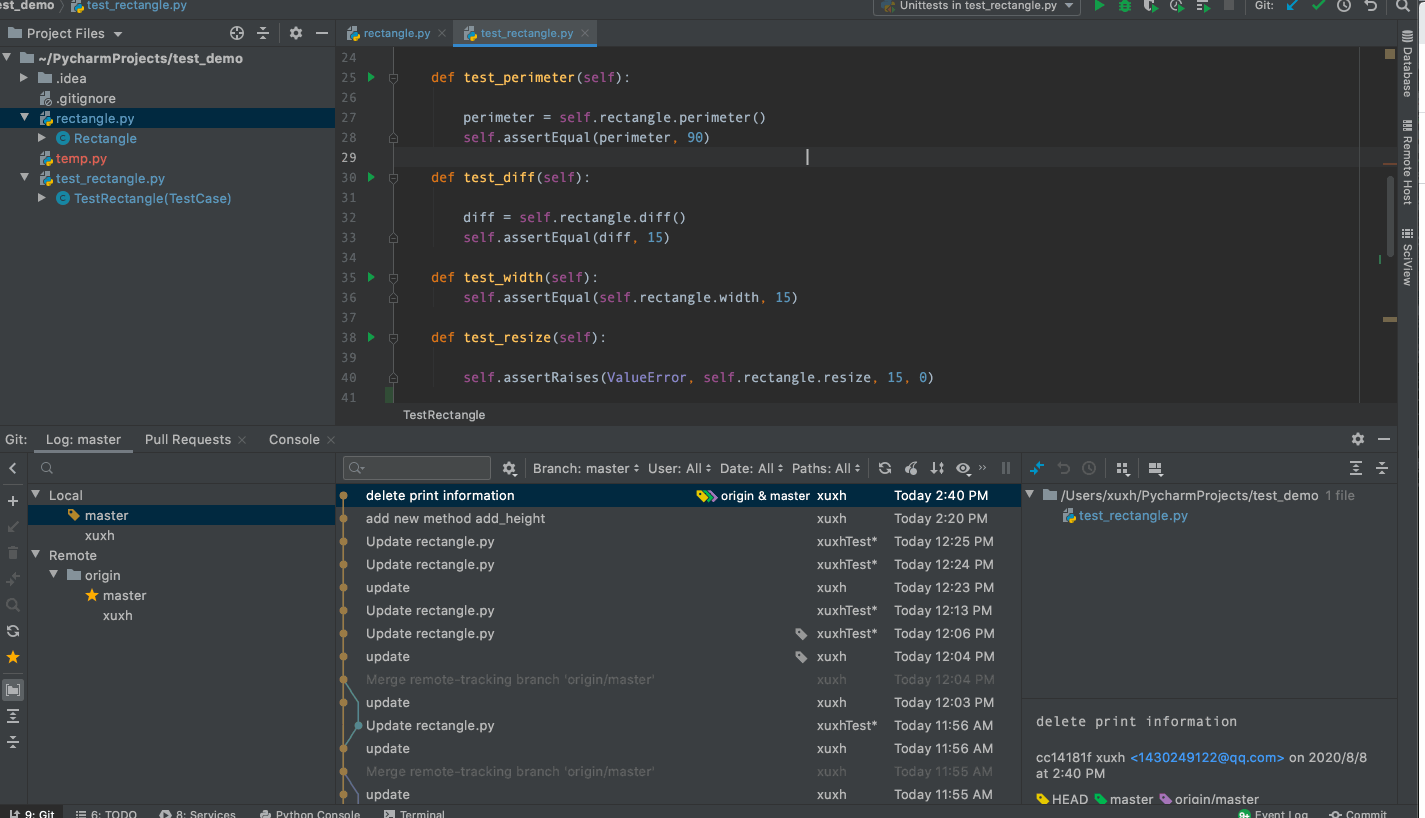
Task: Toggle the eye quick-settings in log toolbar
Action: (x=963, y=468)
